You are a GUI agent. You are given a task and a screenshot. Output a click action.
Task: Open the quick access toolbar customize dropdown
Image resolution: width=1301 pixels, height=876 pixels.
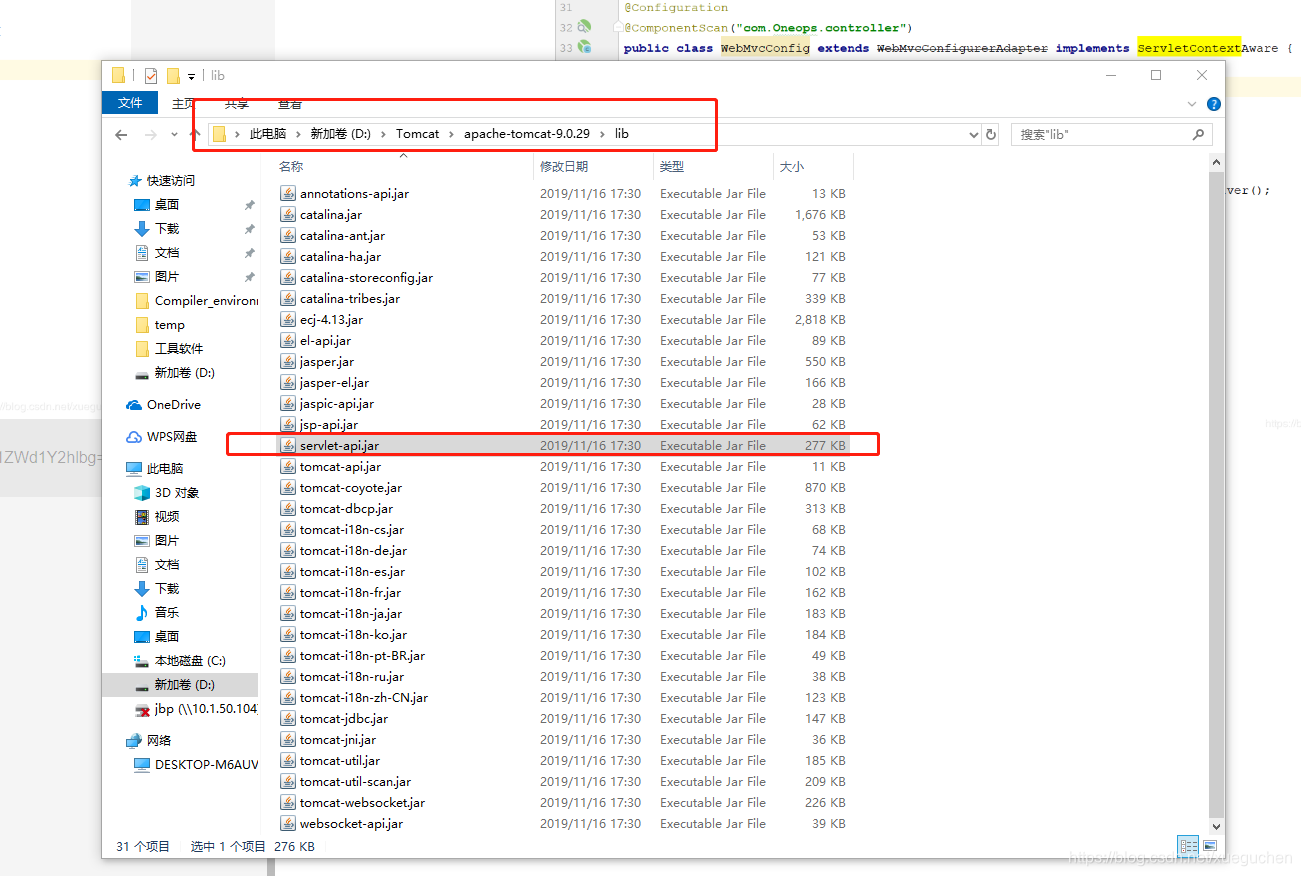(x=191, y=76)
